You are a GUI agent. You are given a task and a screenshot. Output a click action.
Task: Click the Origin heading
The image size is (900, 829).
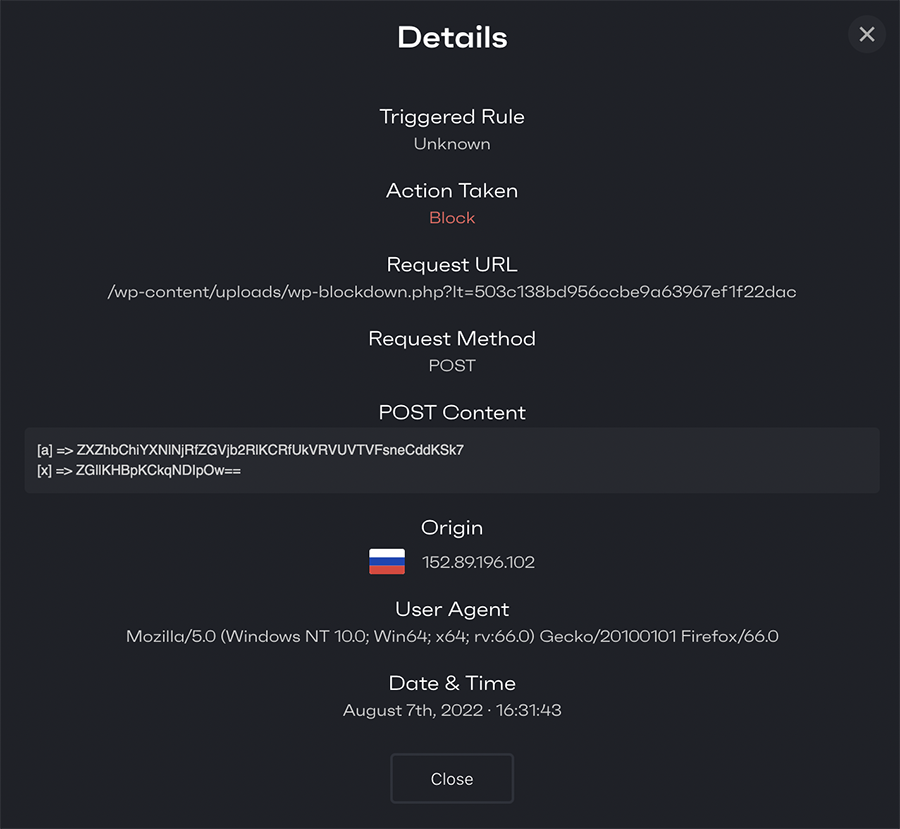coord(452,528)
